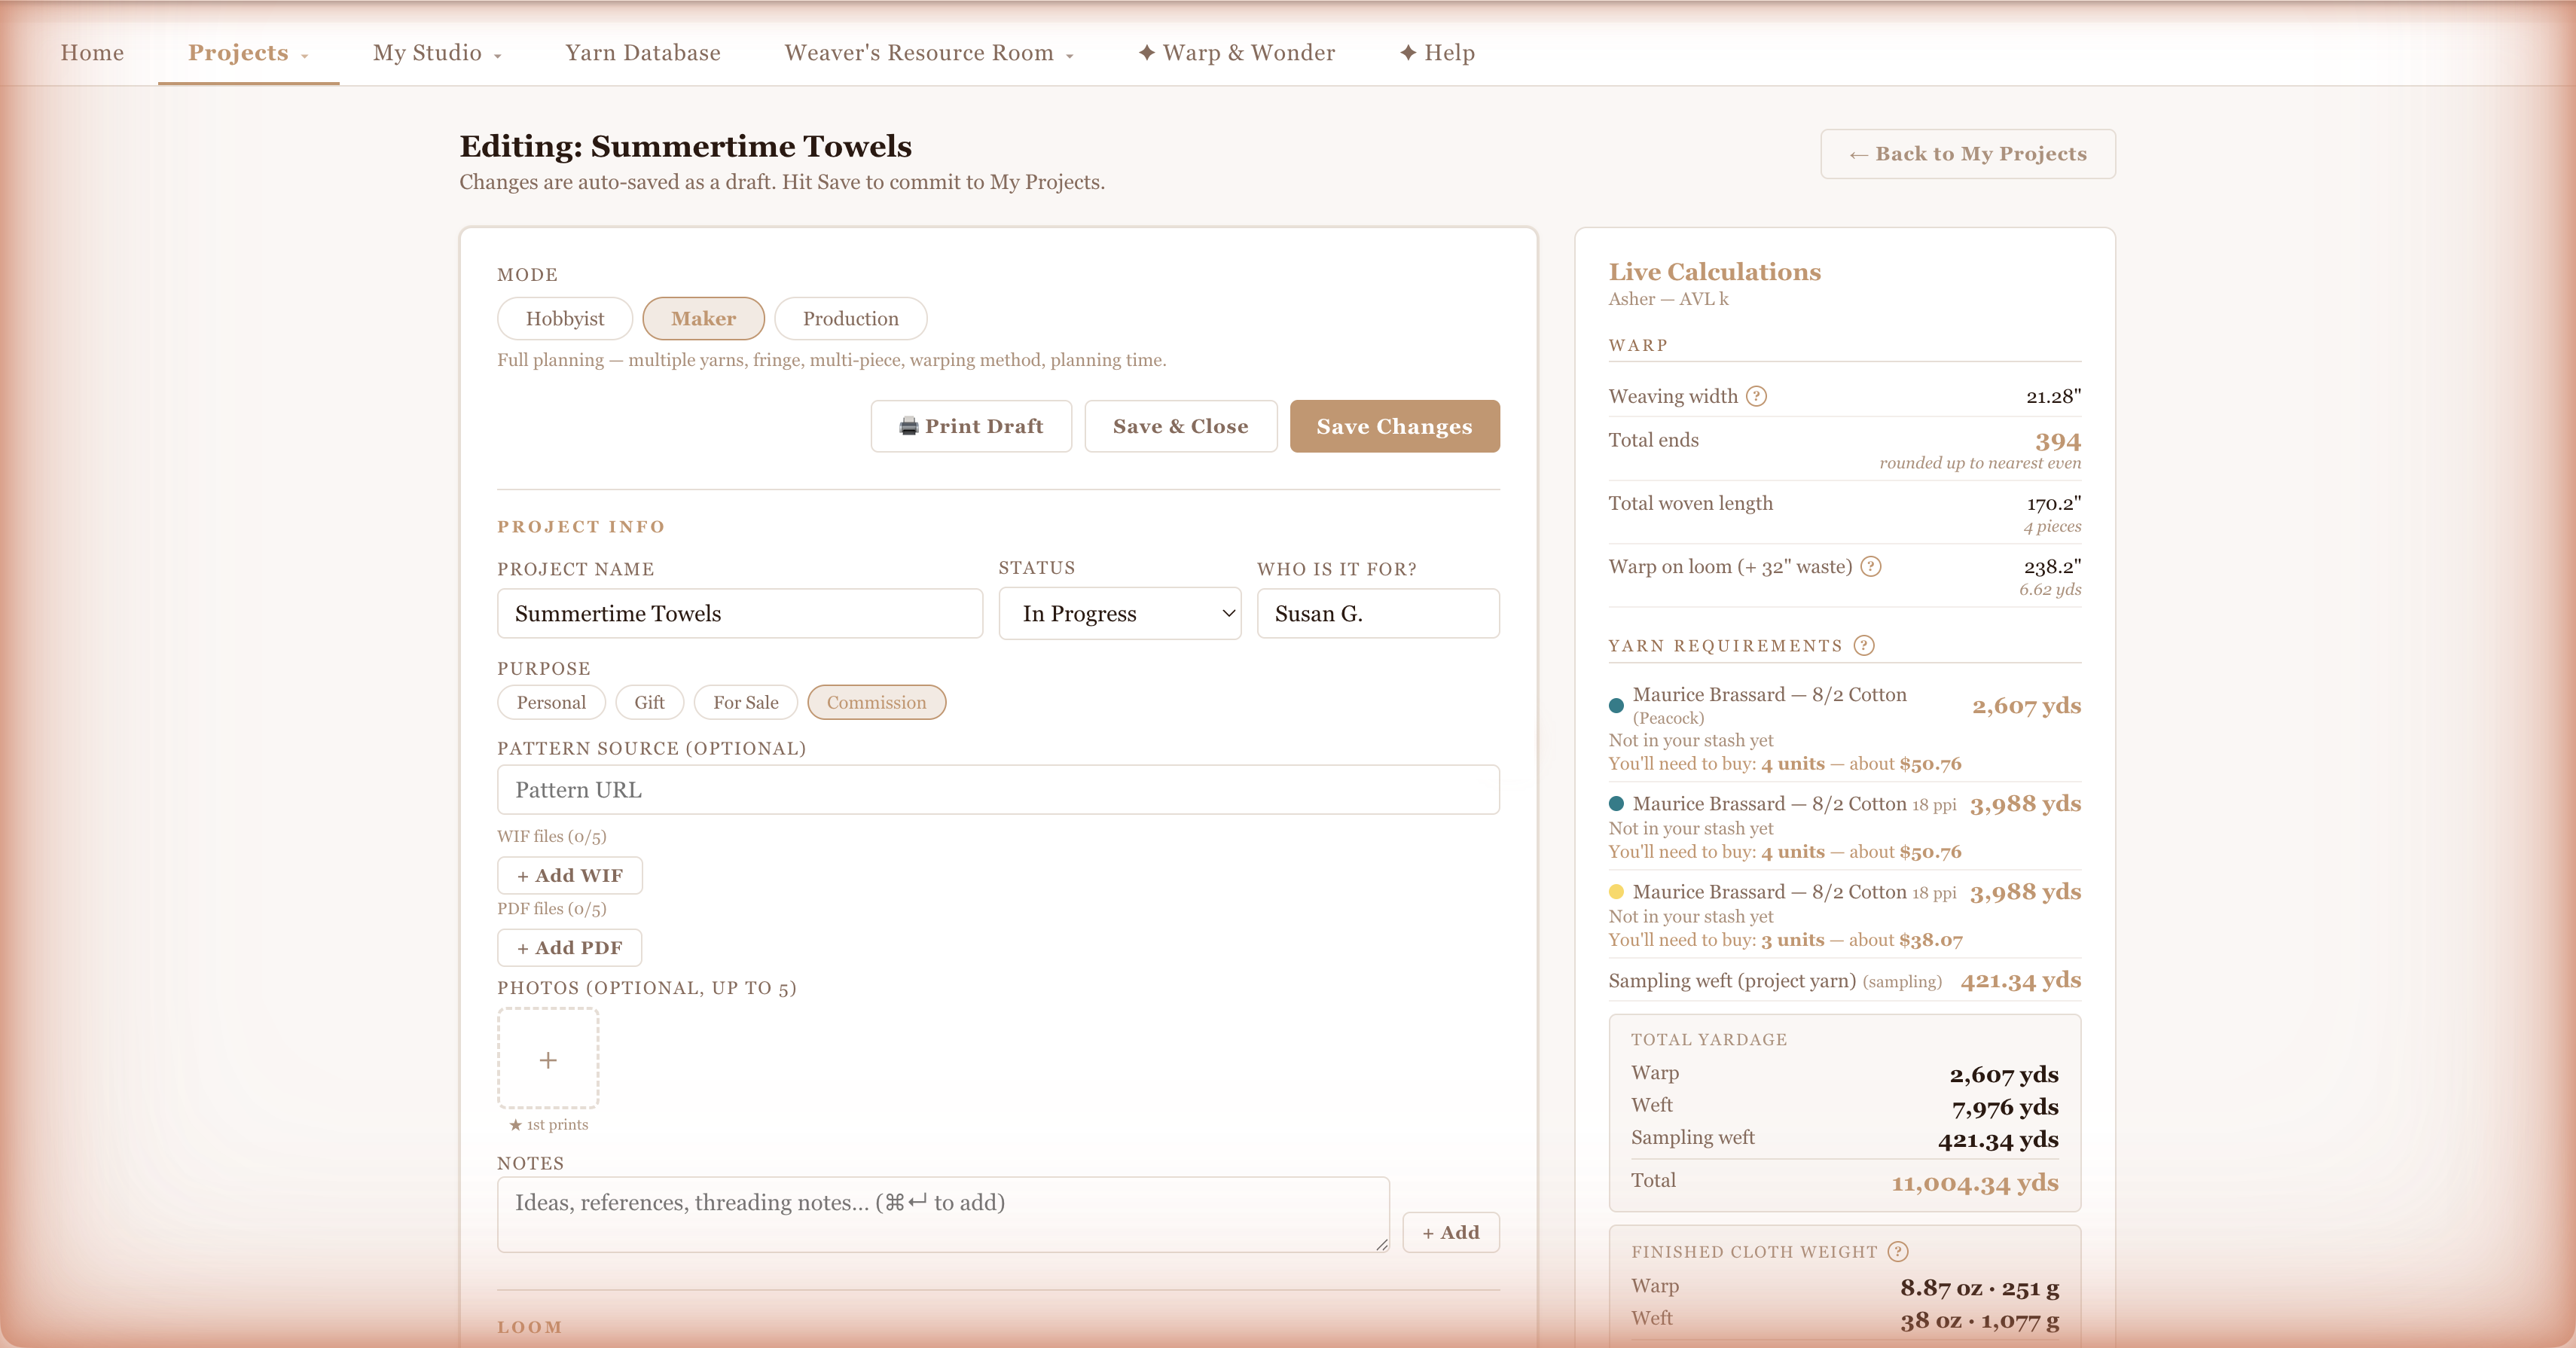Click the plus icon to add a photo
This screenshot has width=2576, height=1348.
click(x=548, y=1059)
